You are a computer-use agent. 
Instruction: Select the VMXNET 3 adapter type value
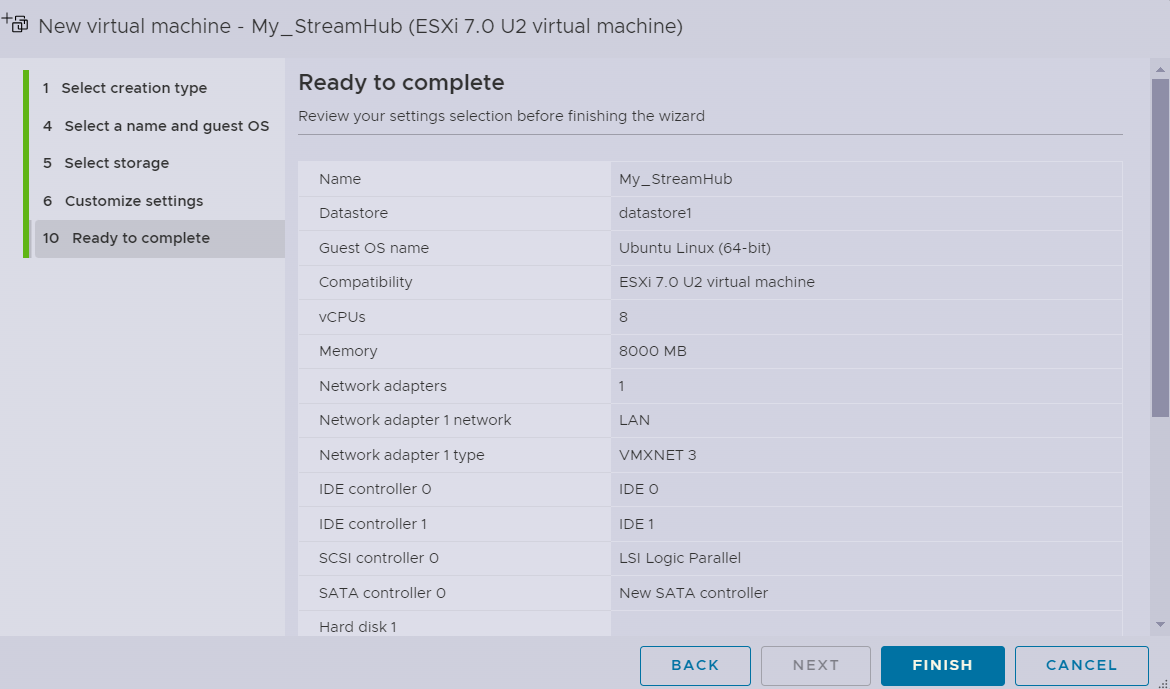pos(657,455)
